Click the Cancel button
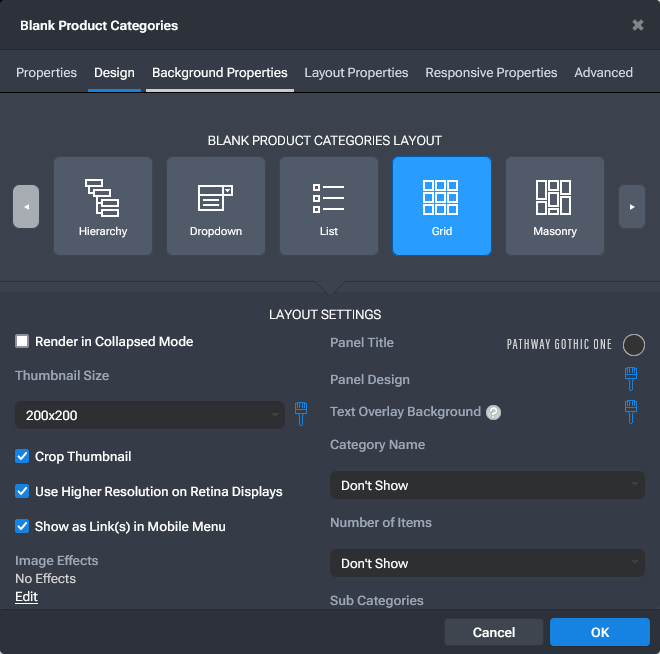 pyautogui.click(x=494, y=632)
